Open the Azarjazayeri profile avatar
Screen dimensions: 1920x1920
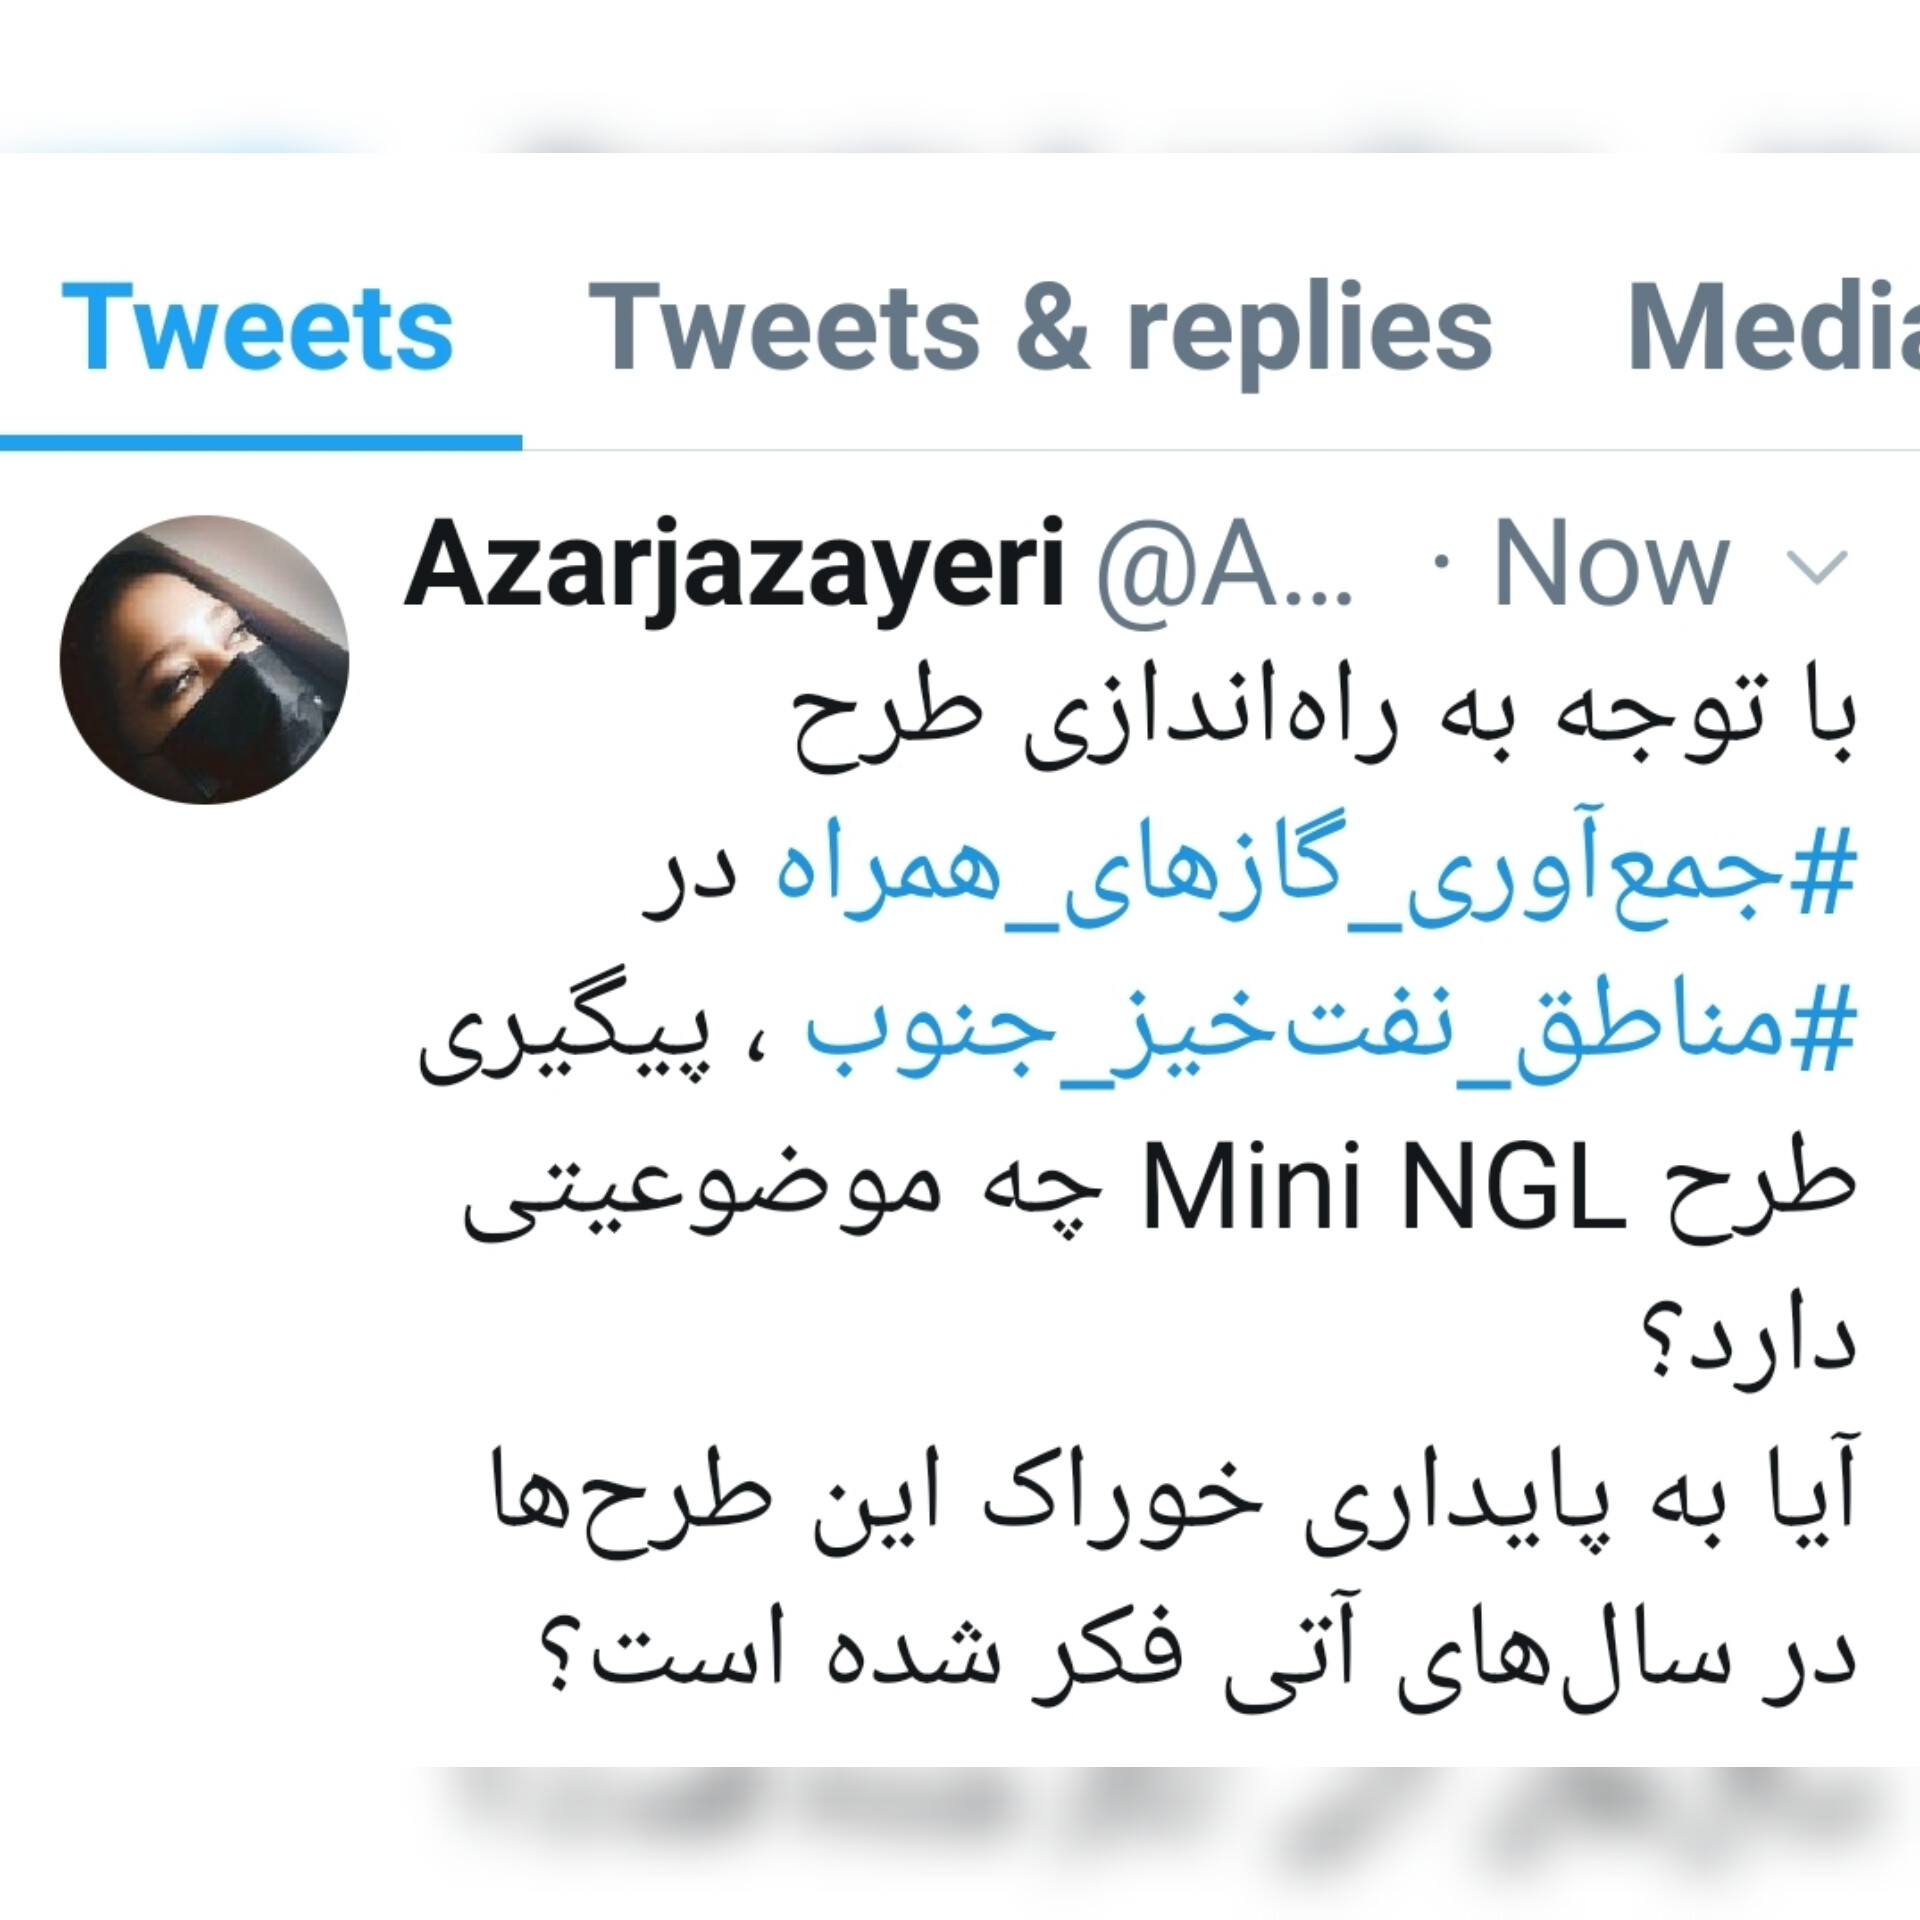point(205,659)
